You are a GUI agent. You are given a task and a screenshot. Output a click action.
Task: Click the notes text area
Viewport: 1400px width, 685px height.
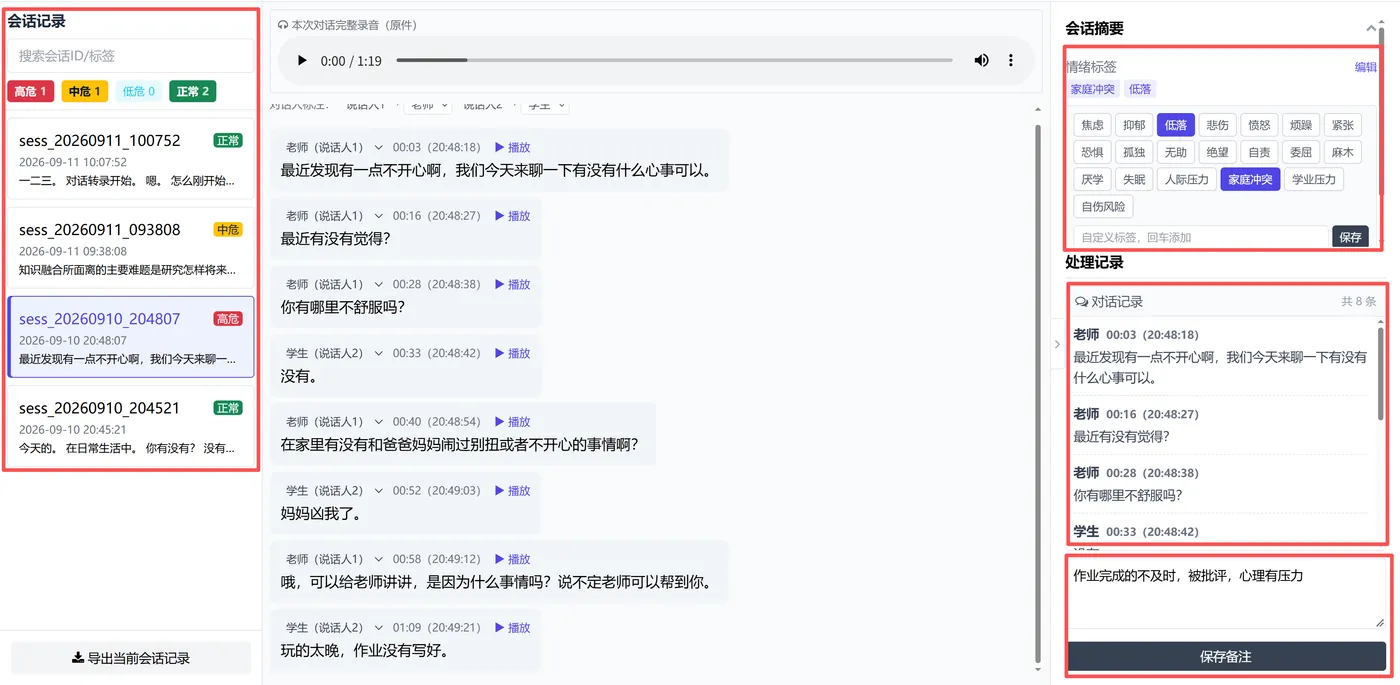pyautogui.click(x=1227, y=595)
